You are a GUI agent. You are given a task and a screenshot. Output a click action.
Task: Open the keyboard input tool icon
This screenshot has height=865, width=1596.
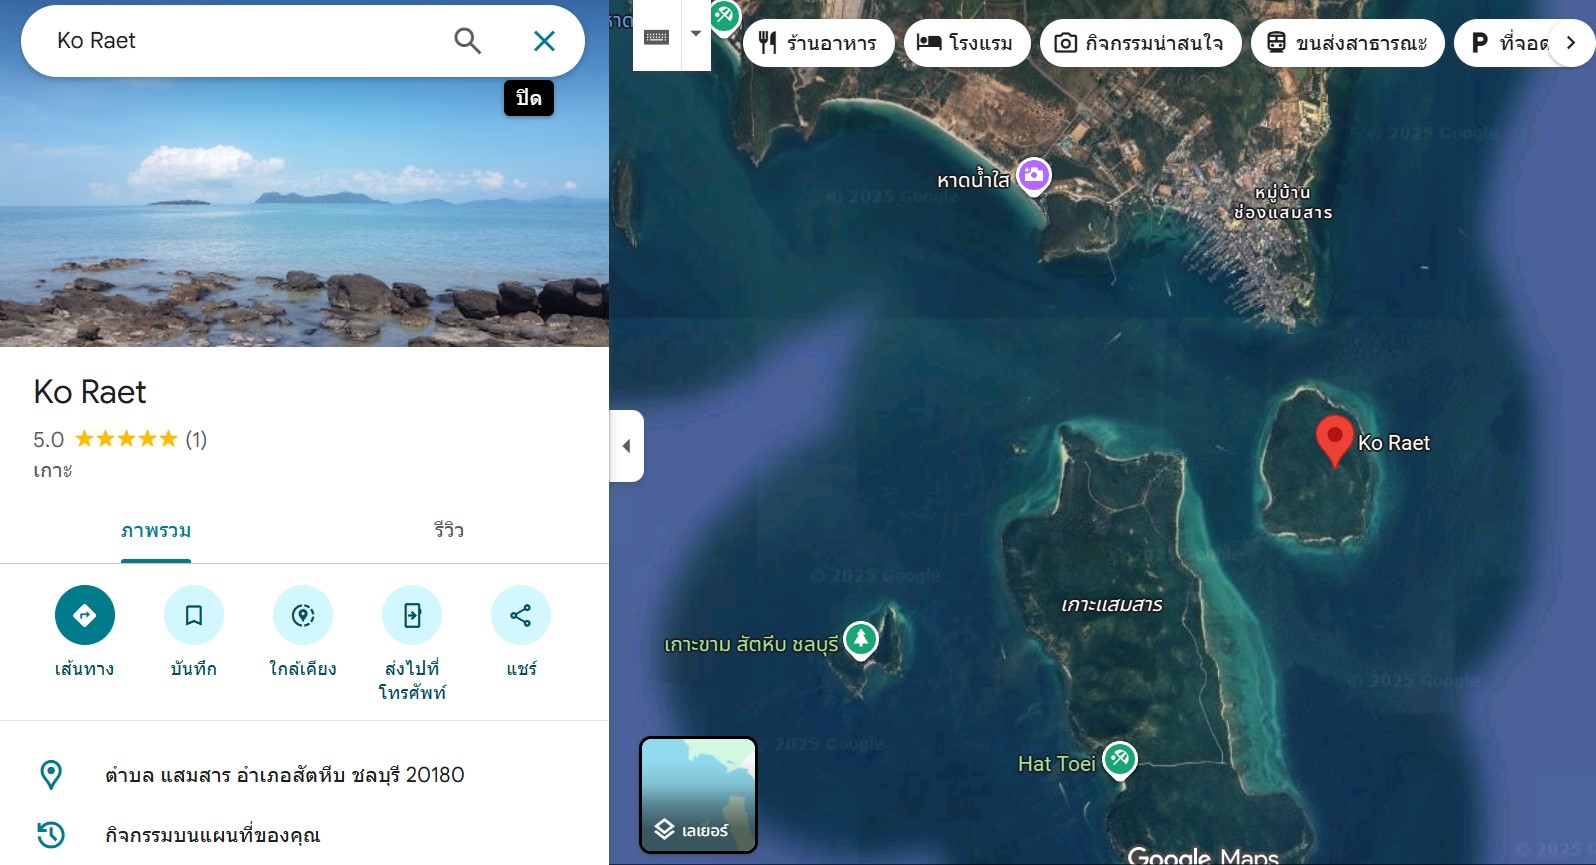(x=657, y=37)
